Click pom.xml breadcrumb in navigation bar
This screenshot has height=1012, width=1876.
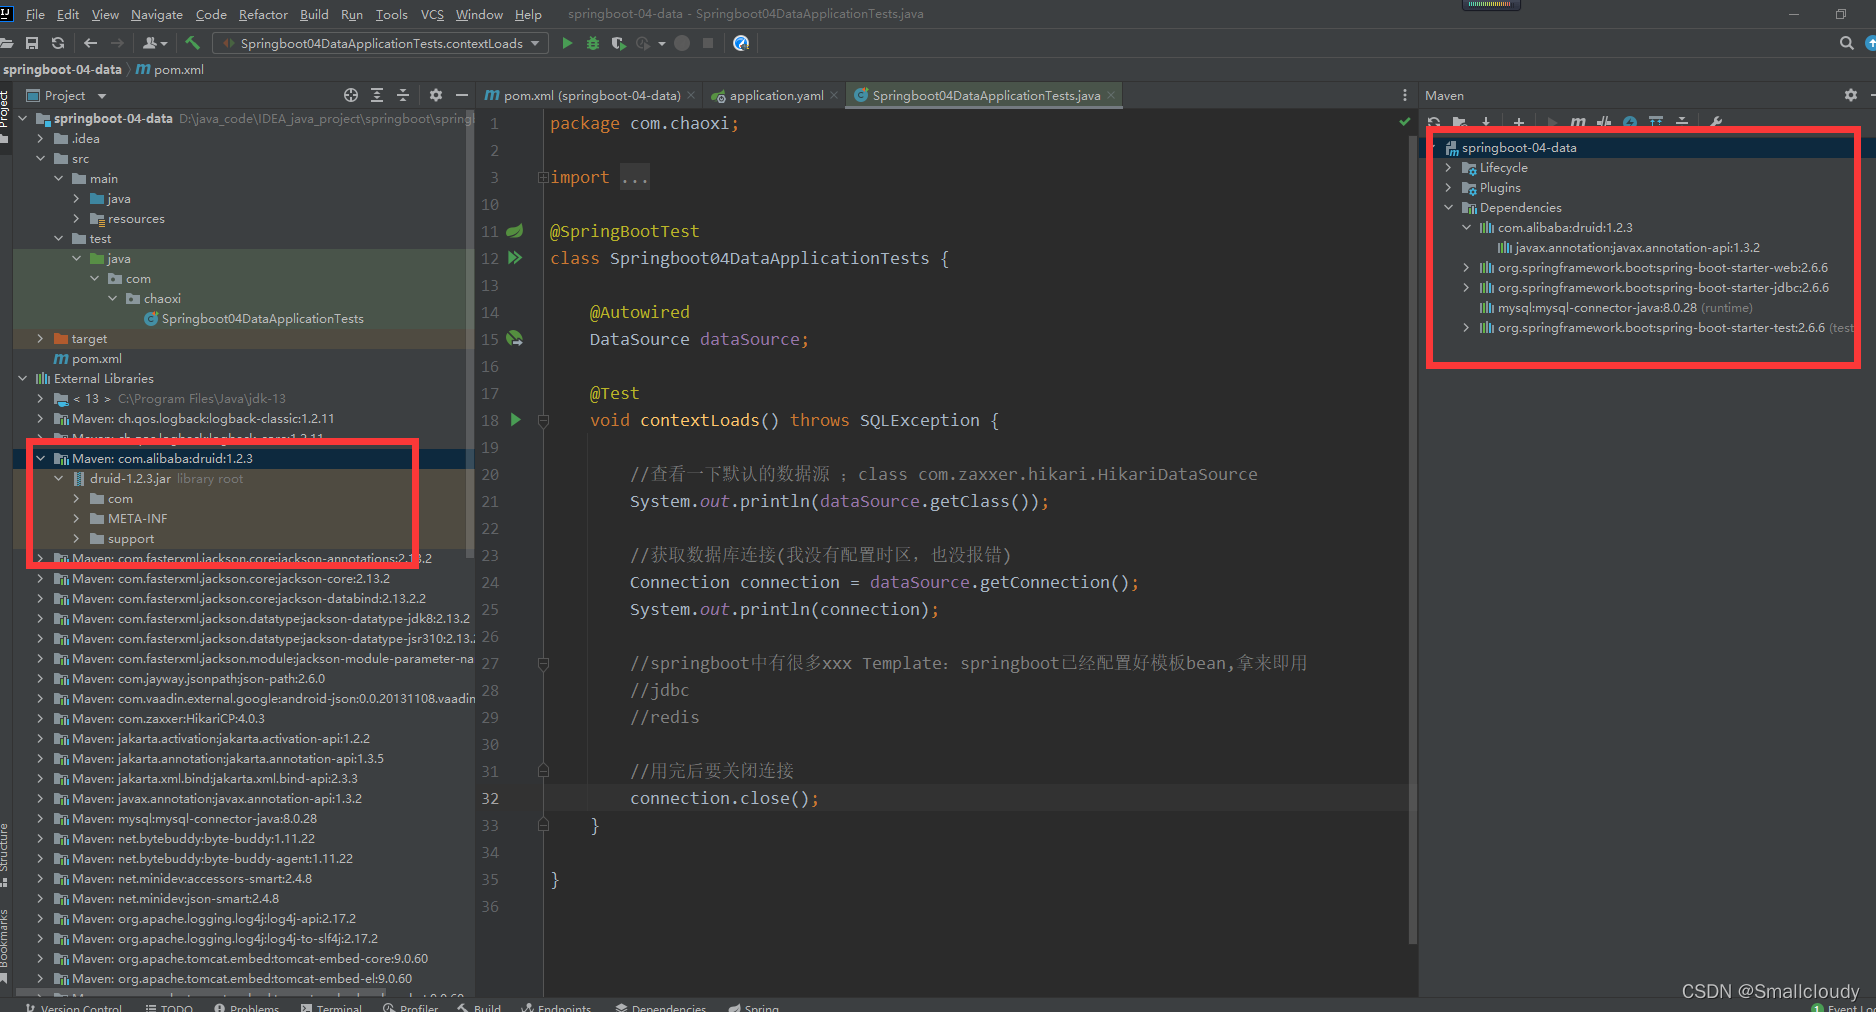point(170,69)
